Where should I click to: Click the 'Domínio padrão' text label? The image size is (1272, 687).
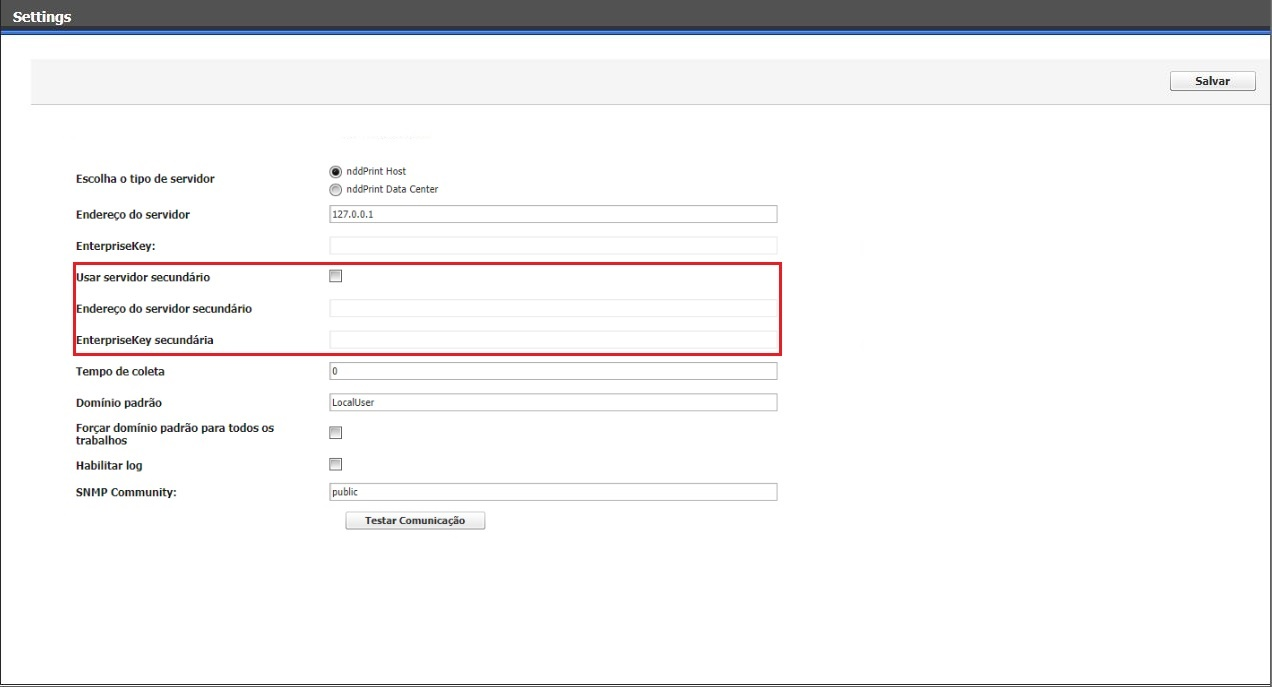pos(119,403)
